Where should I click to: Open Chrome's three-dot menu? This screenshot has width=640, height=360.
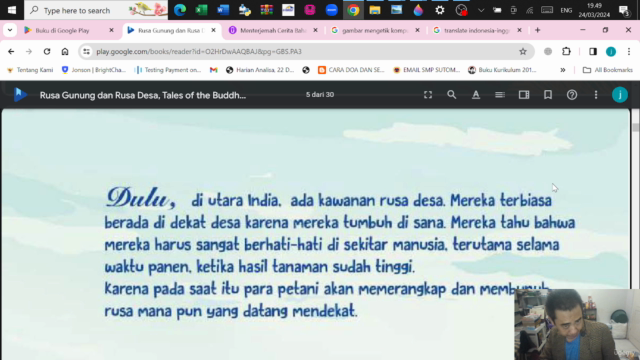click(x=629, y=51)
